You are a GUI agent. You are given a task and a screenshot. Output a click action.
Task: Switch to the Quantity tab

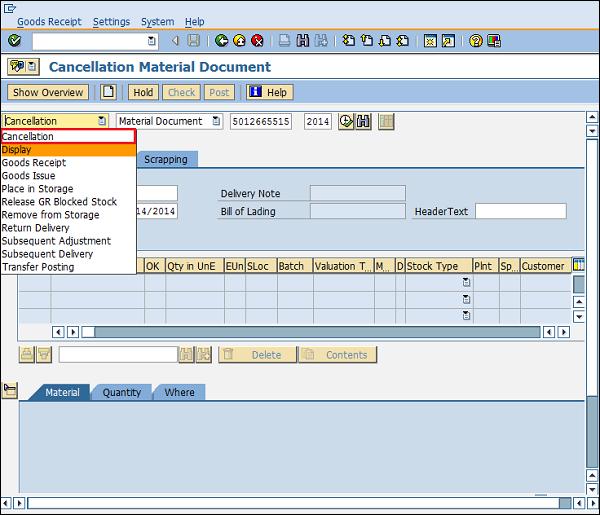point(121,393)
